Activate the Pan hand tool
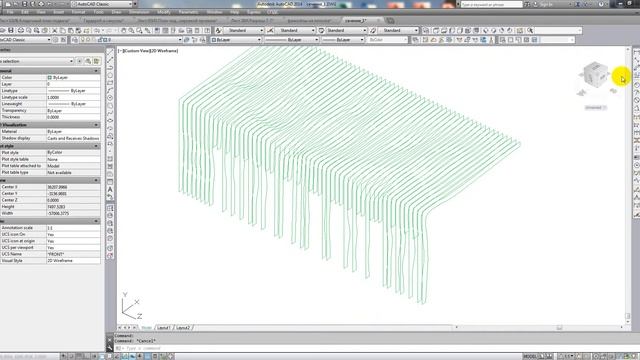 click(x=124, y=31)
